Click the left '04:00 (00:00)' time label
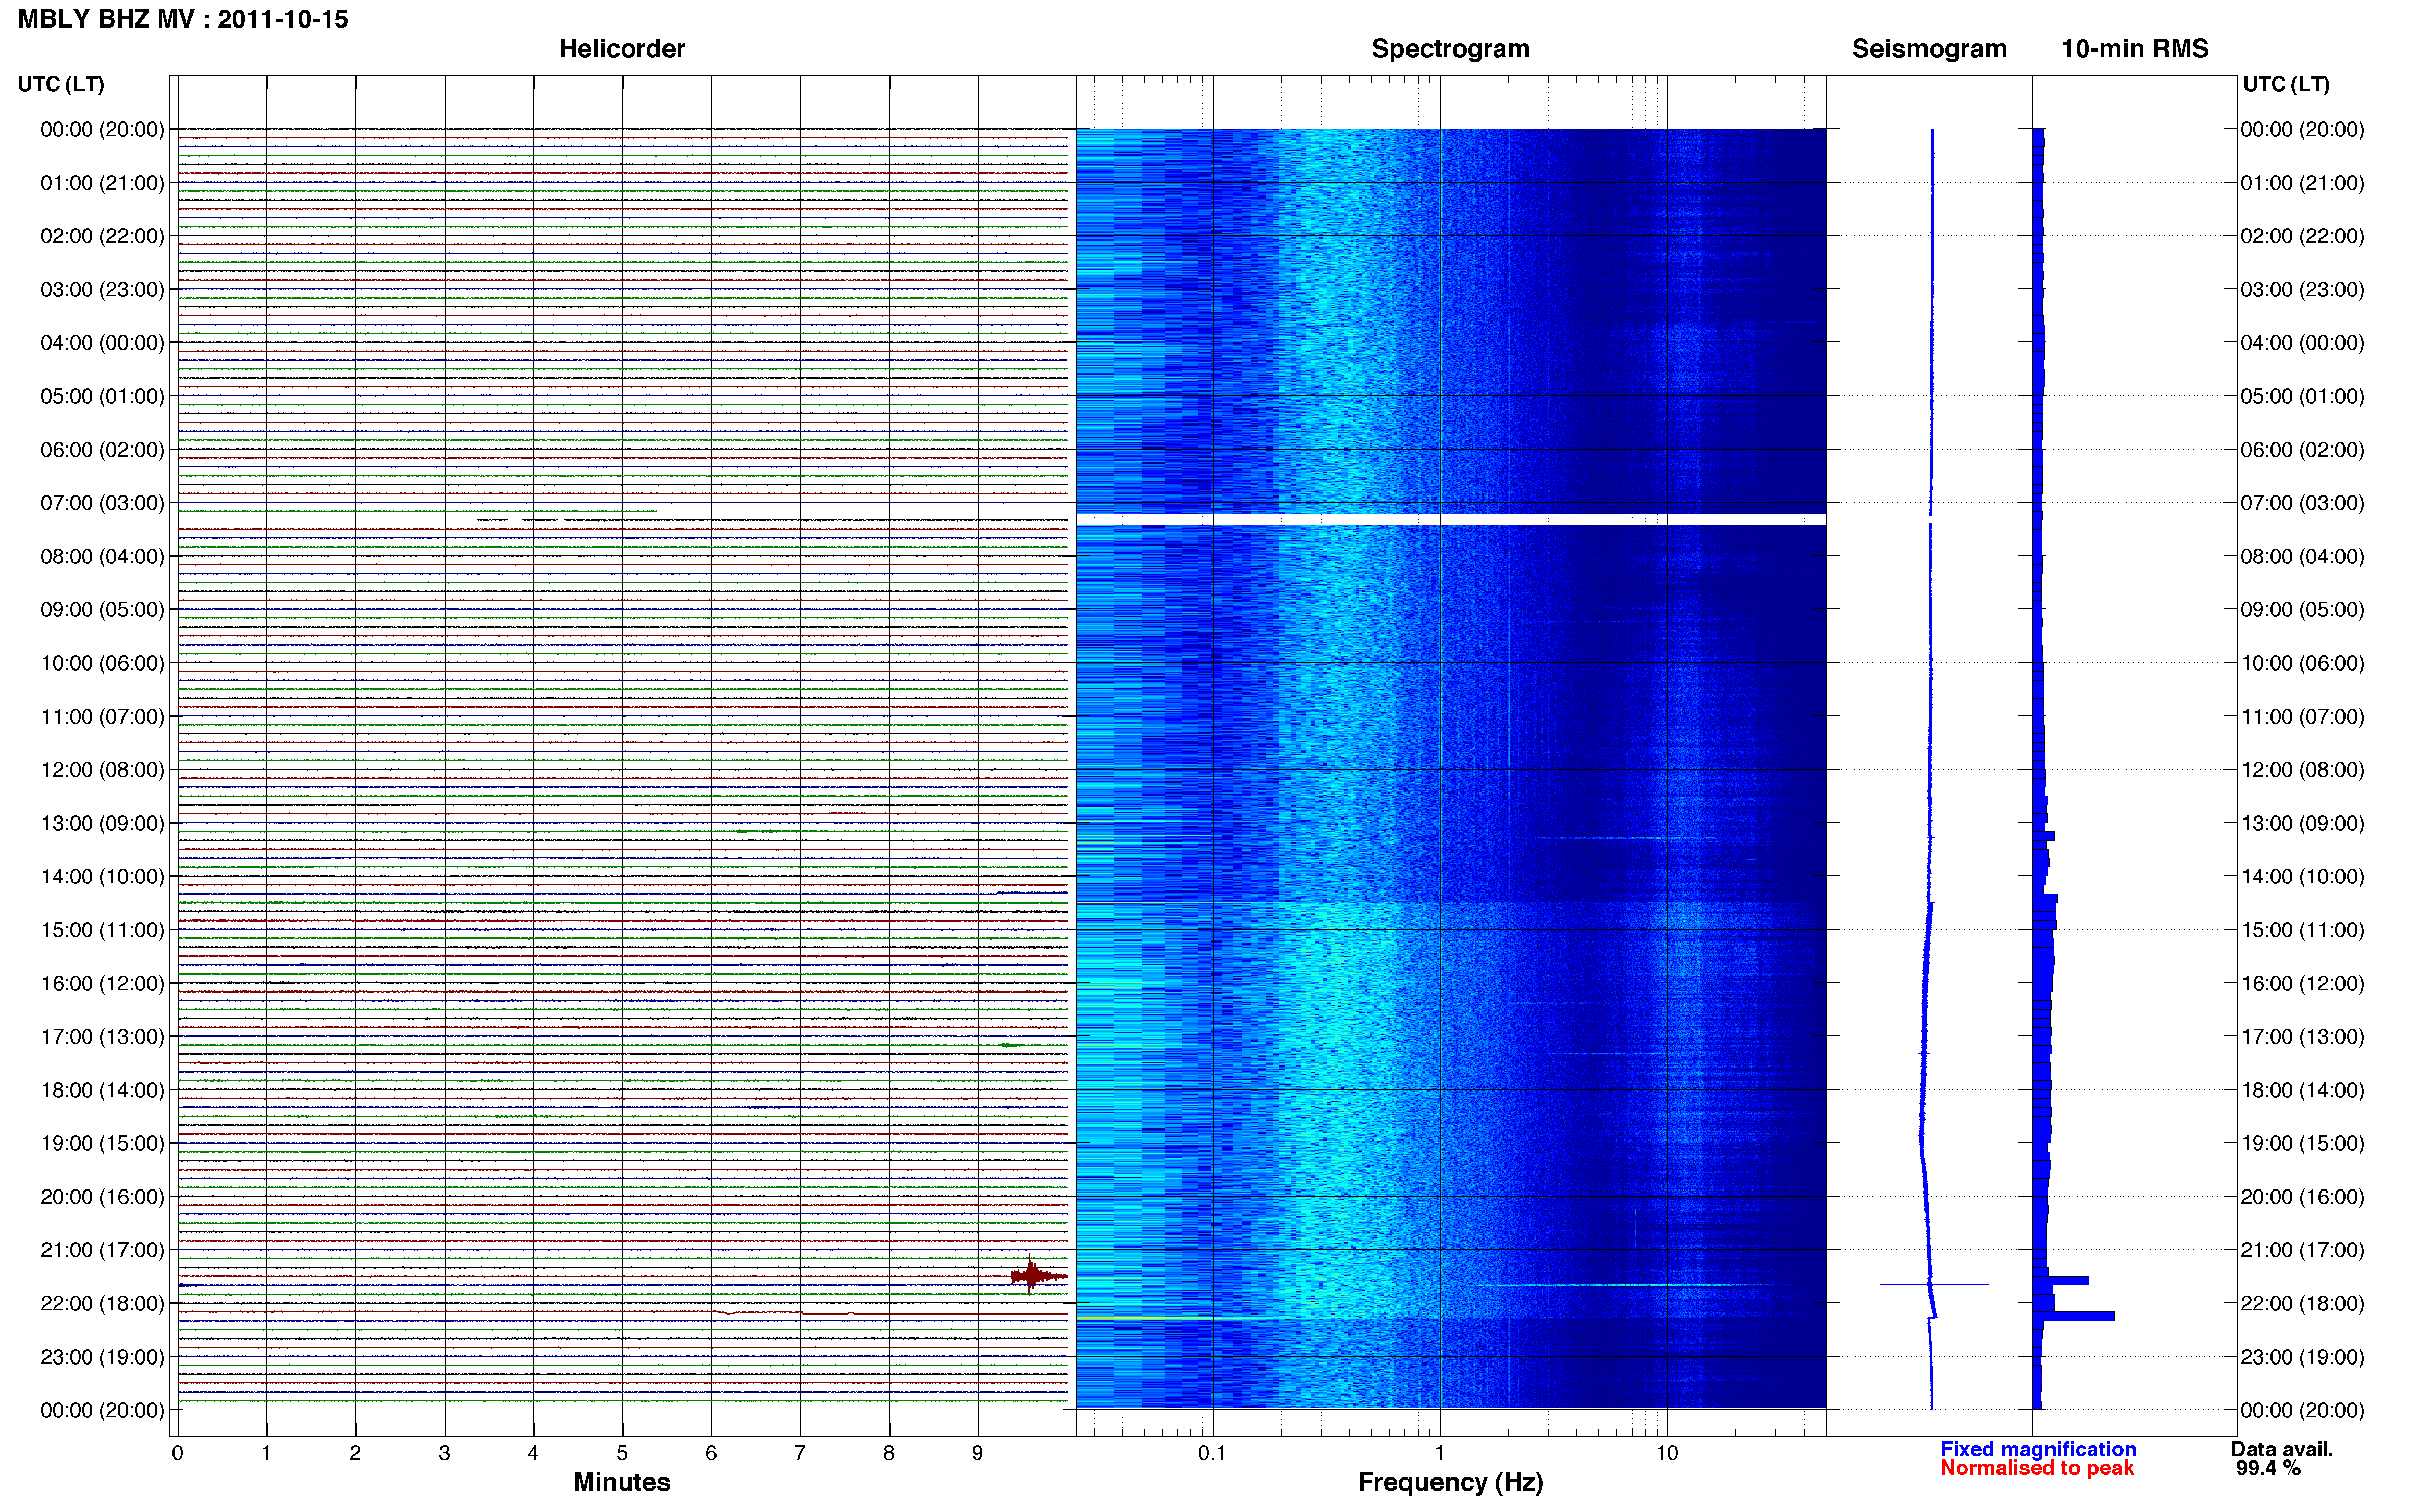Image resolution: width=2419 pixels, height=1512 pixels. point(102,343)
